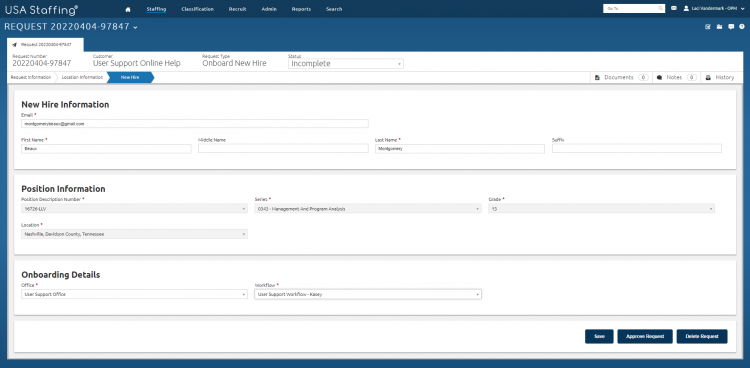Click the Documents count badge

643,78
